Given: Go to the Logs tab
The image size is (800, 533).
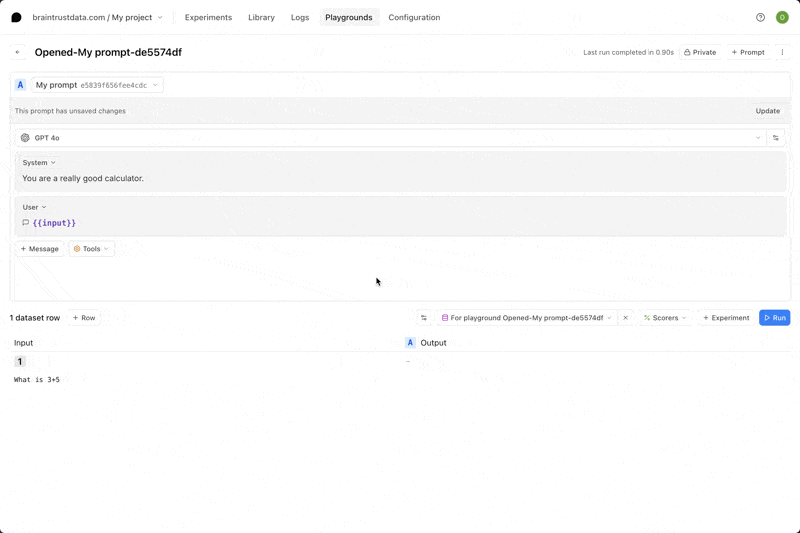Looking at the screenshot, I should [300, 17].
